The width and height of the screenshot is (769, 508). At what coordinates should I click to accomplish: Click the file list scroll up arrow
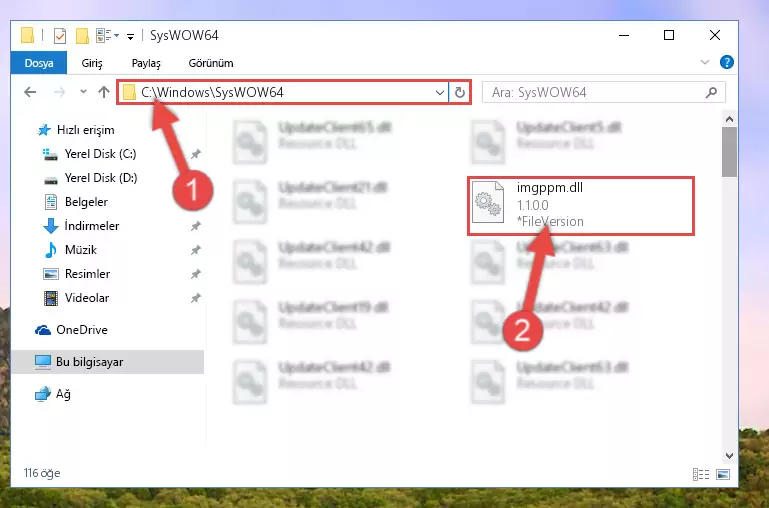[729, 119]
